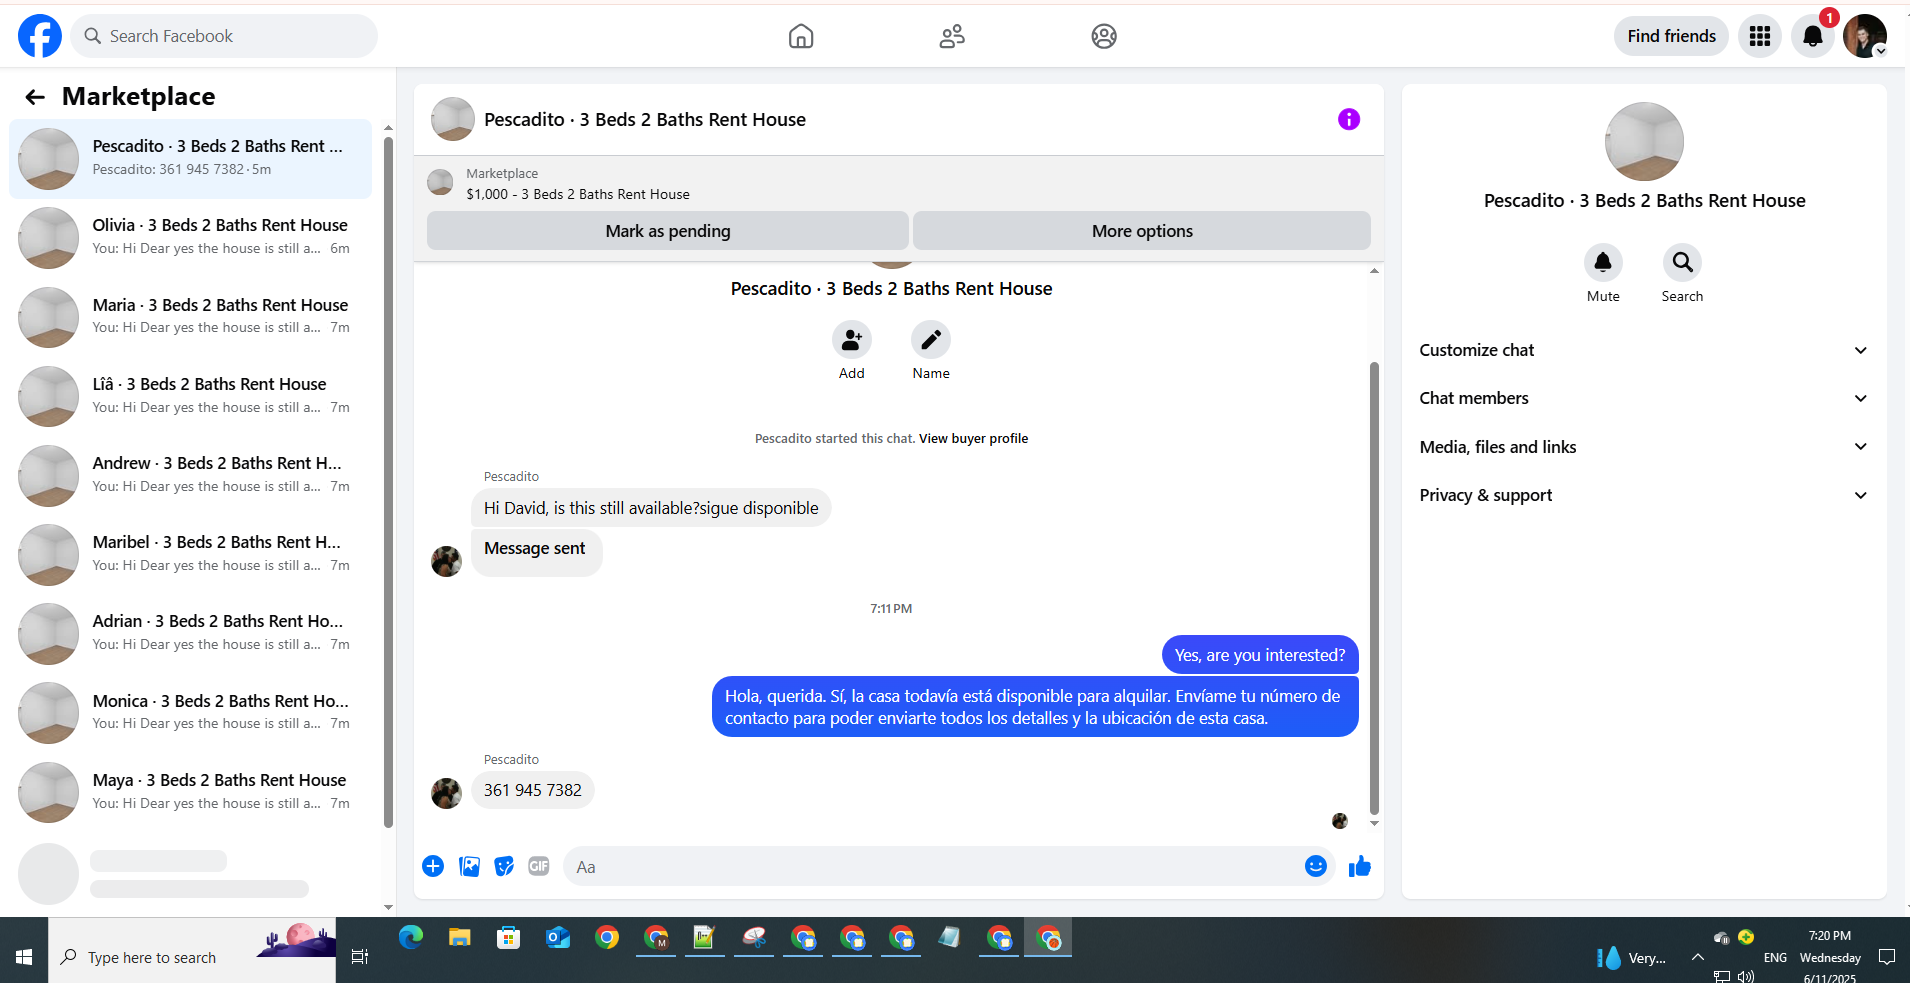Expand Privacy & support section
1910x983 pixels.
(1644, 495)
